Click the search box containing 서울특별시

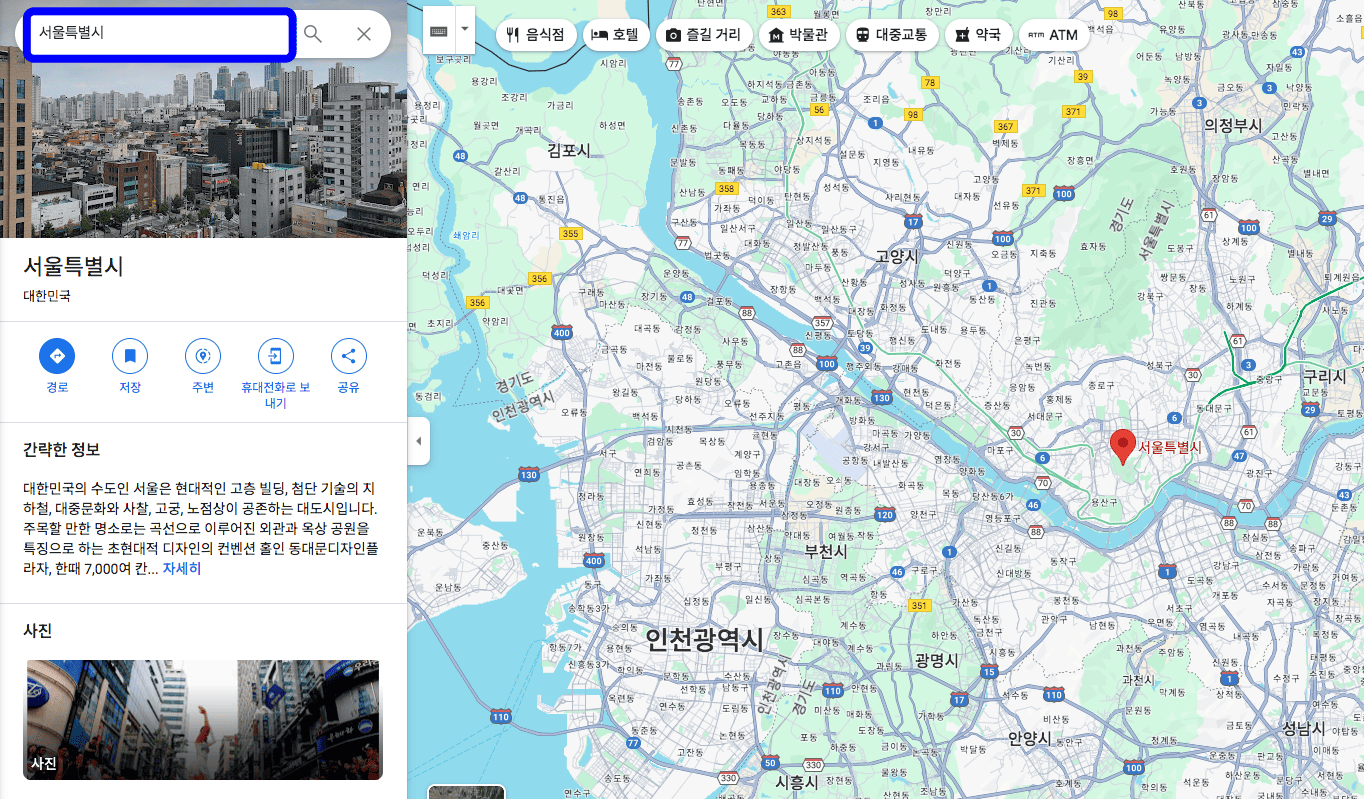[x=161, y=34]
